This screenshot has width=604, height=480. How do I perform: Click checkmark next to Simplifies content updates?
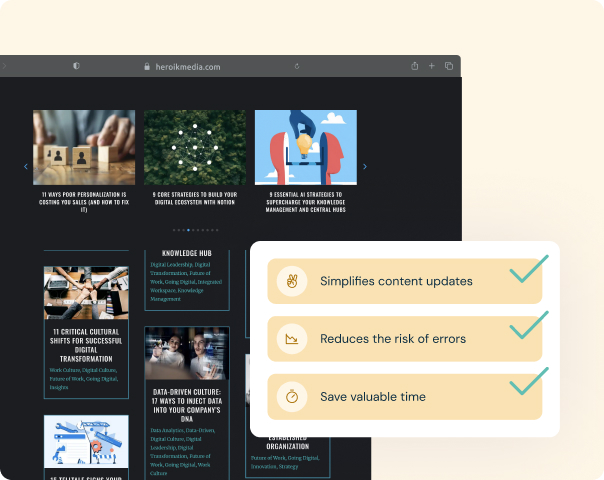529,269
